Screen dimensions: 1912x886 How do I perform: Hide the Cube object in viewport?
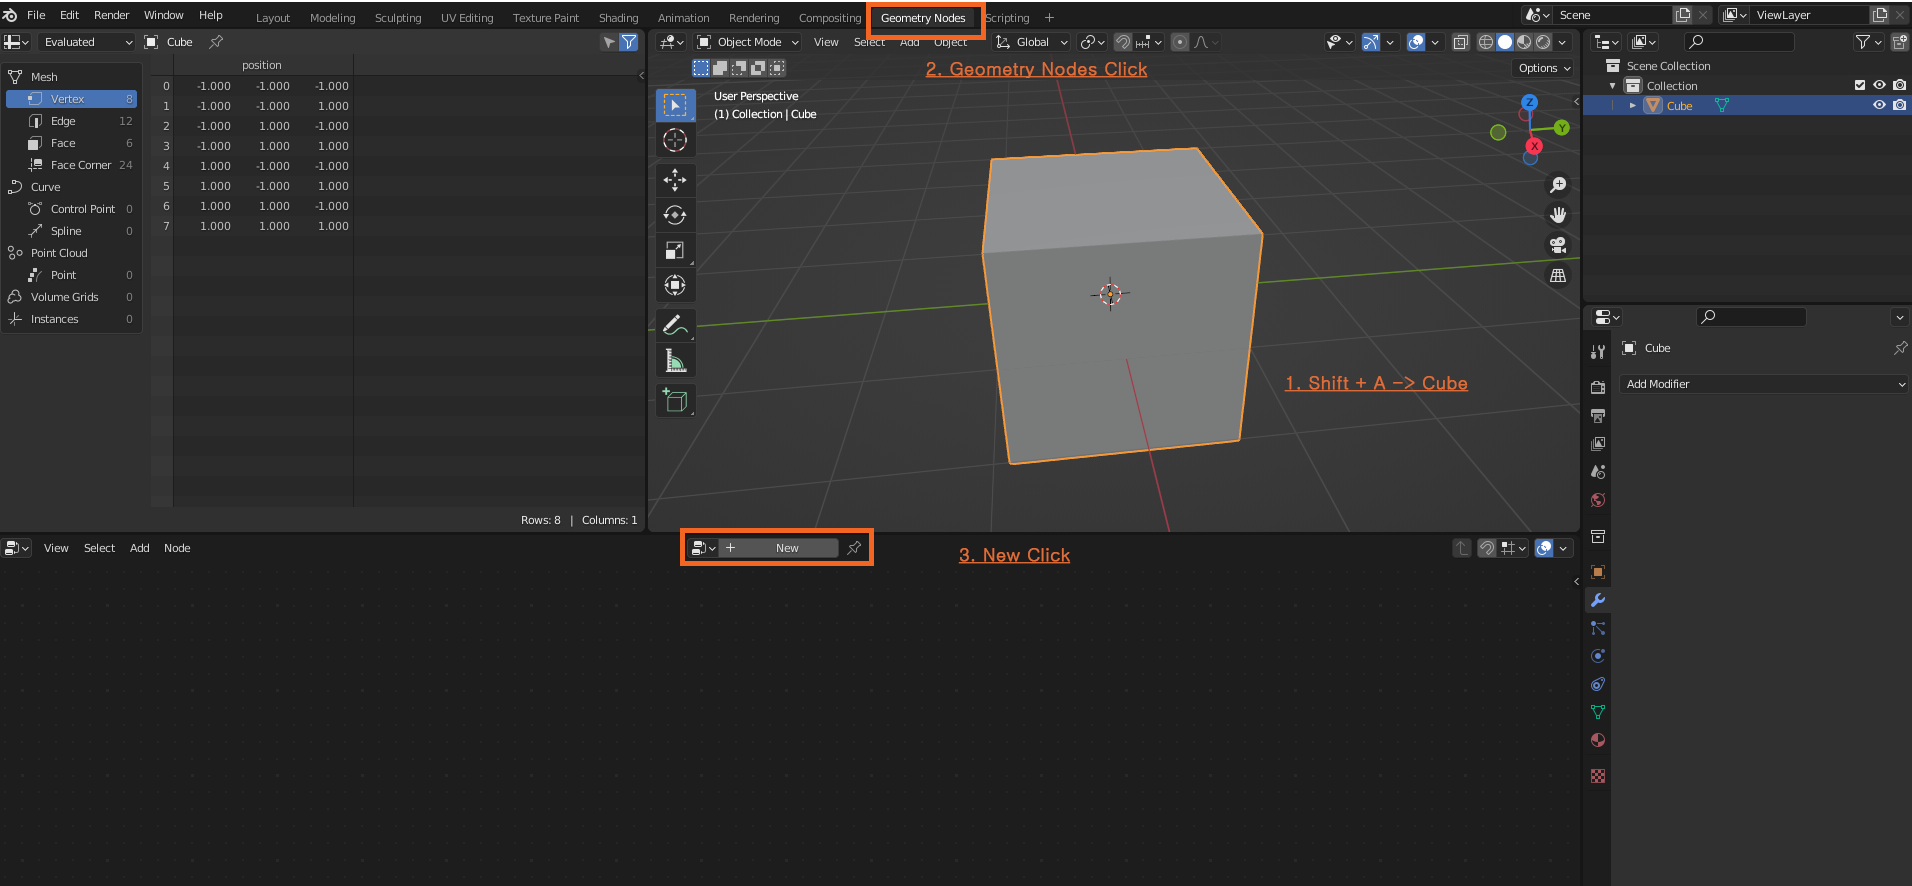tap(1879, 105)
